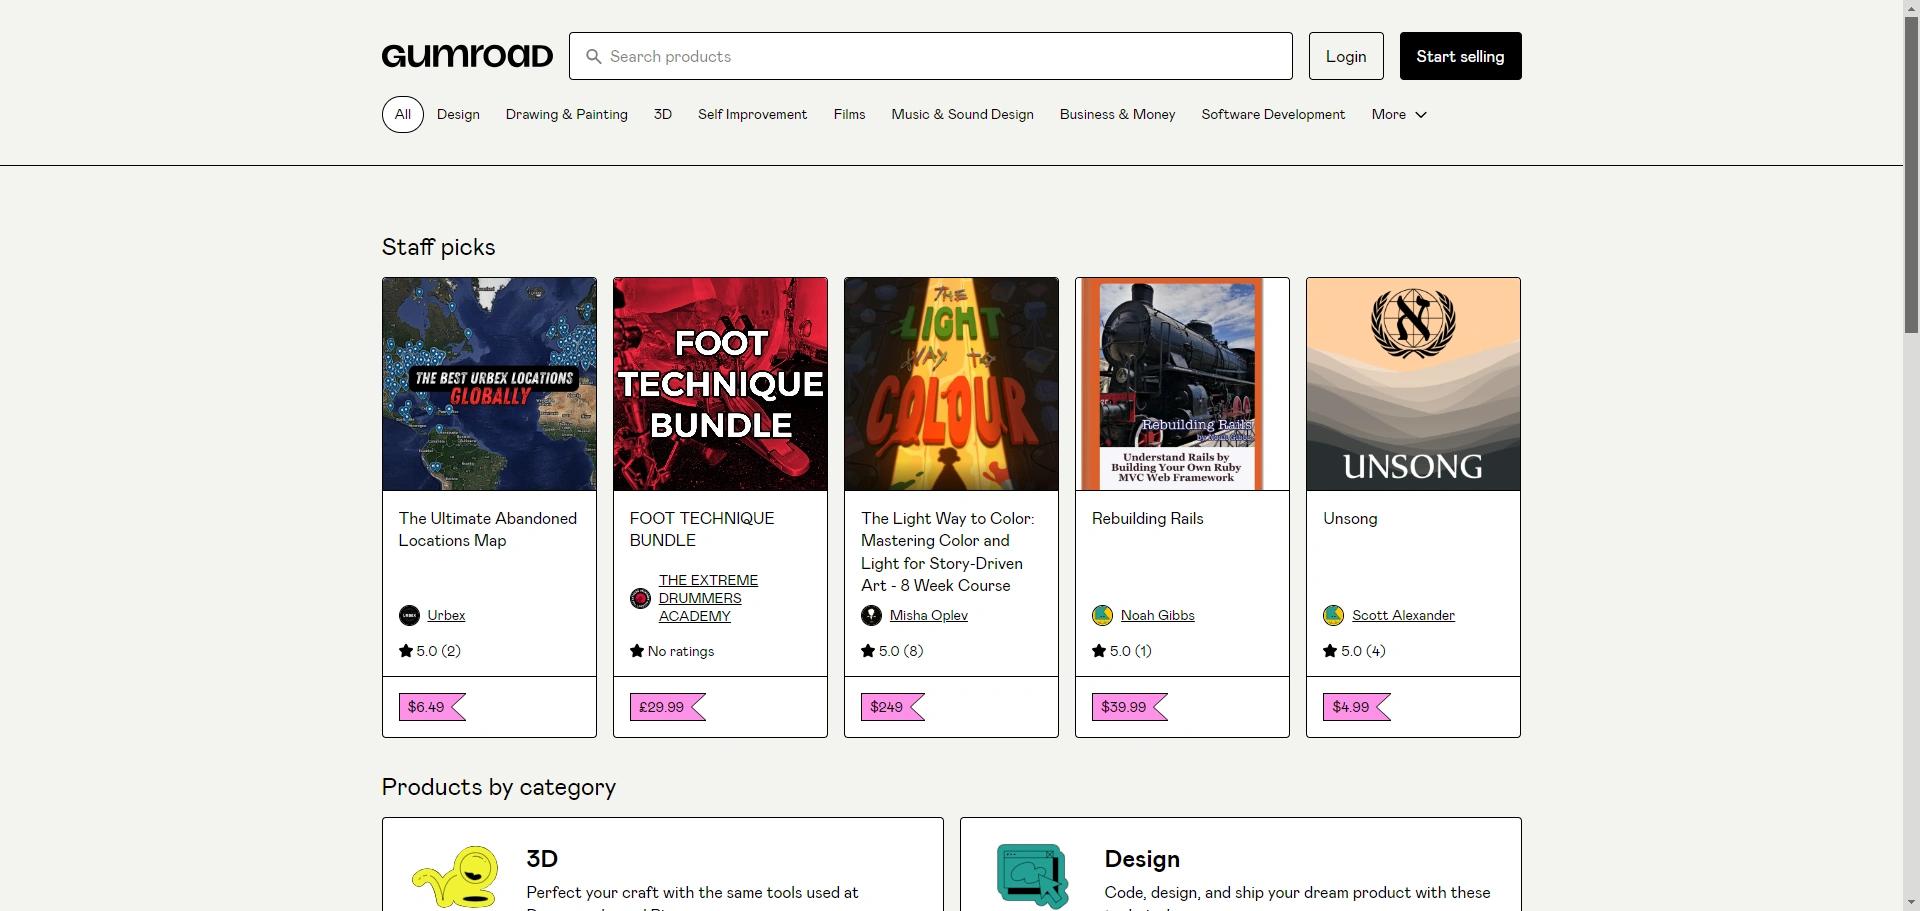Screen dimensions: 1920x911
Task: Open the Urbex locations map thumbnail
Action: point(489,384)
